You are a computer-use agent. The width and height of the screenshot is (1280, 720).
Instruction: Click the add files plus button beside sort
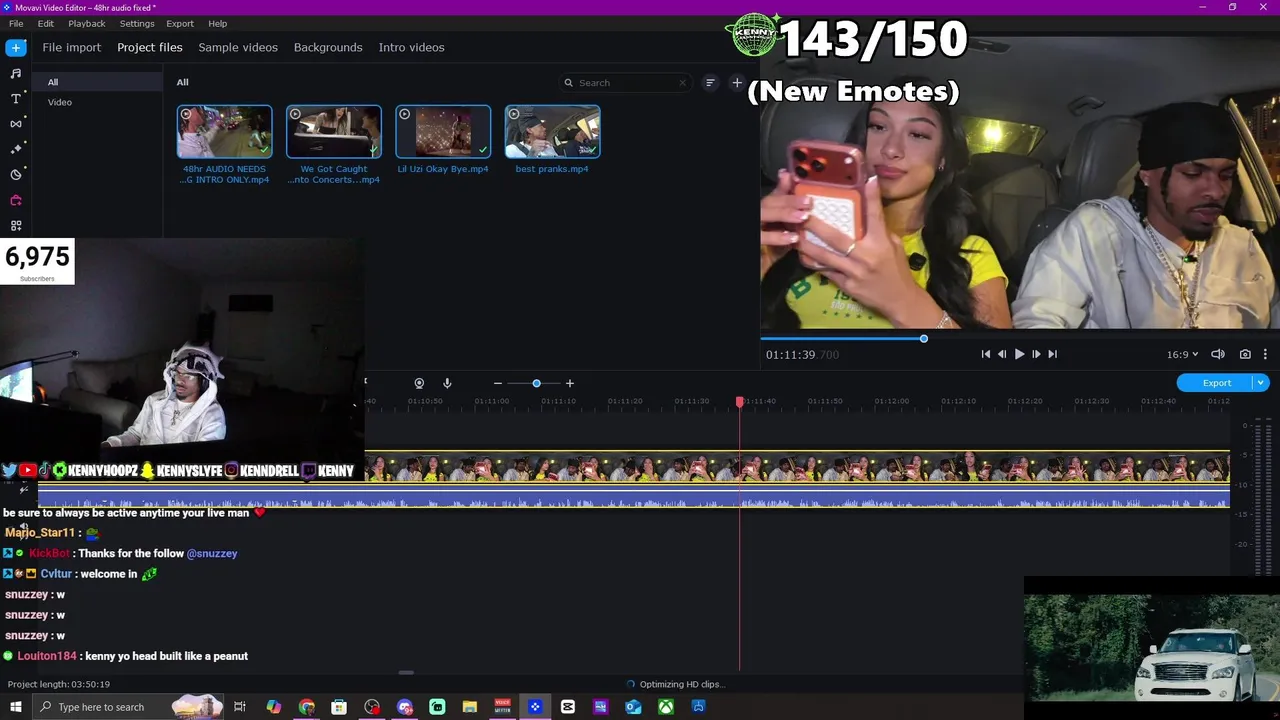coord(737,83)
